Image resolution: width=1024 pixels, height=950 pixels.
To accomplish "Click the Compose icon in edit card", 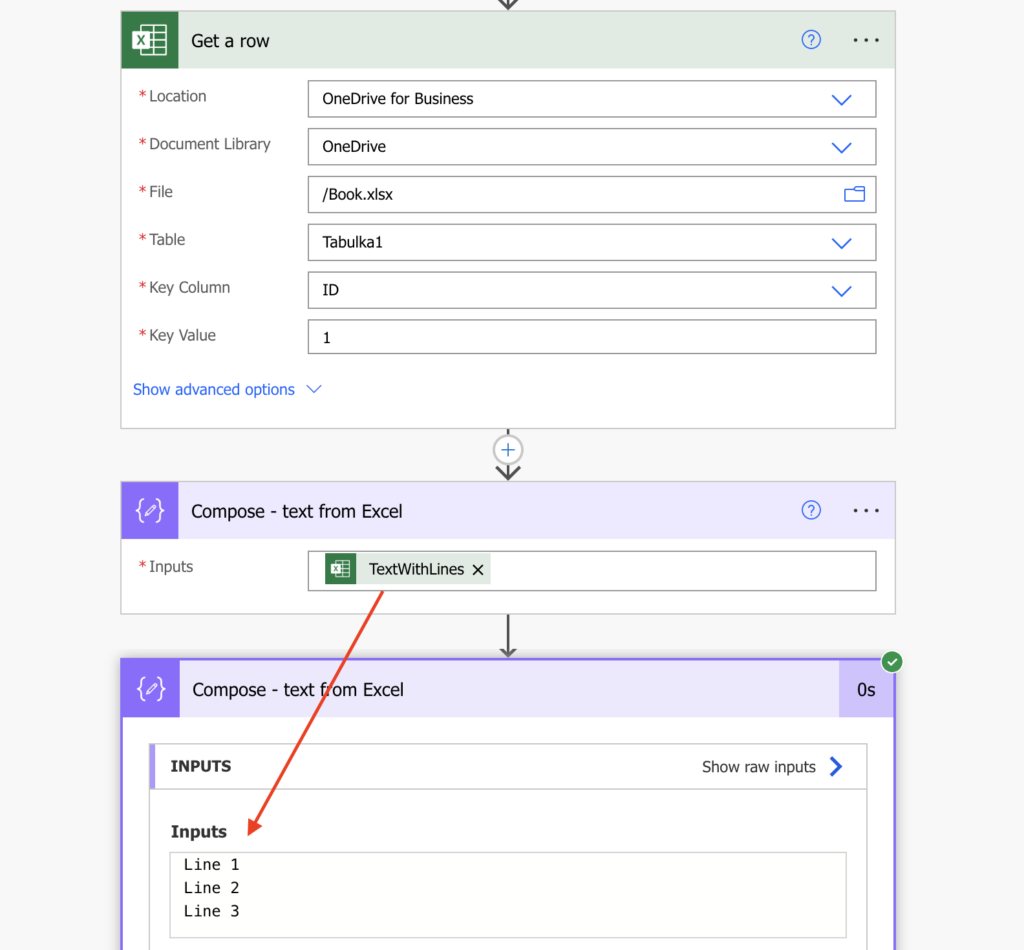I will (x=150, y=511).
